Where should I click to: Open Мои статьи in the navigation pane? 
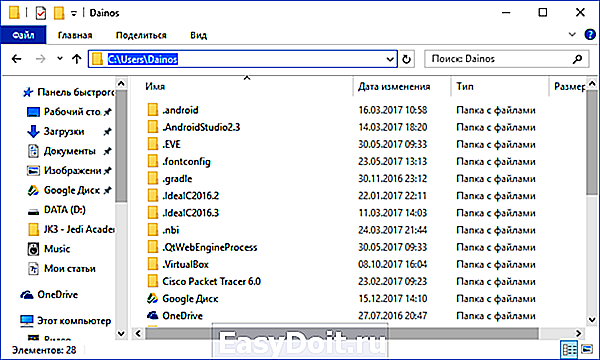pos(61,269)
